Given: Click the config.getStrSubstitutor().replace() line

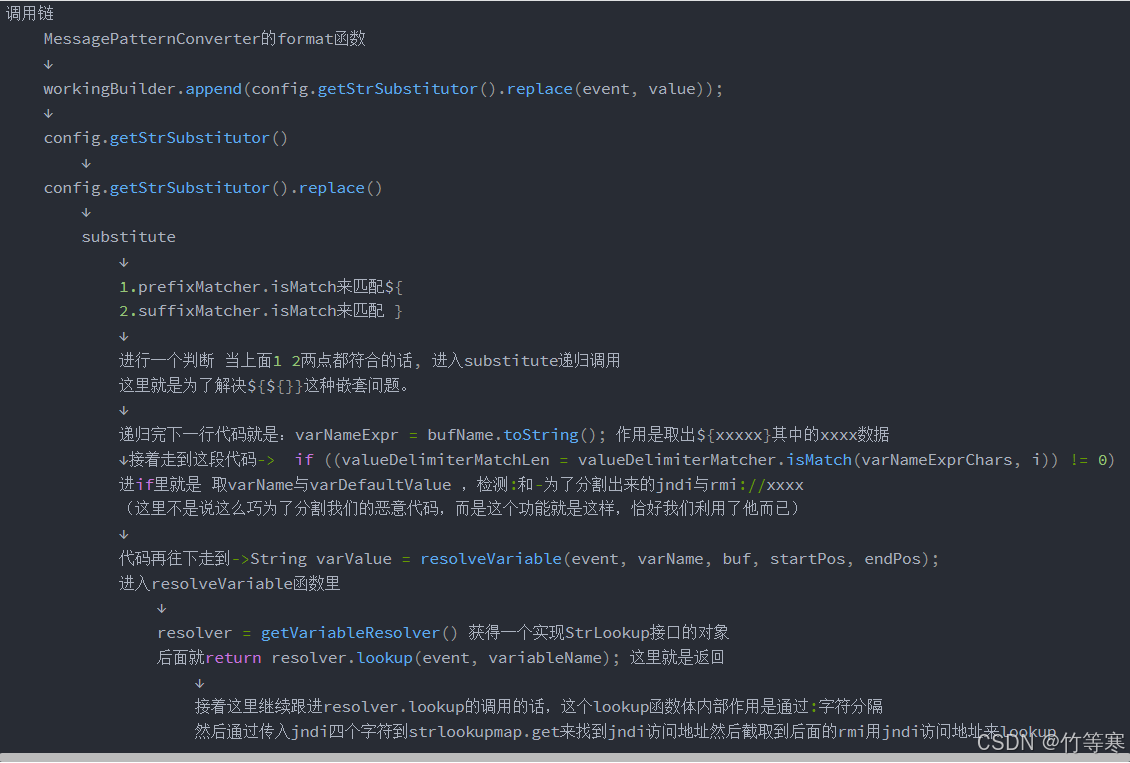Looking at the screenshot, I should (x=212, y=188).
